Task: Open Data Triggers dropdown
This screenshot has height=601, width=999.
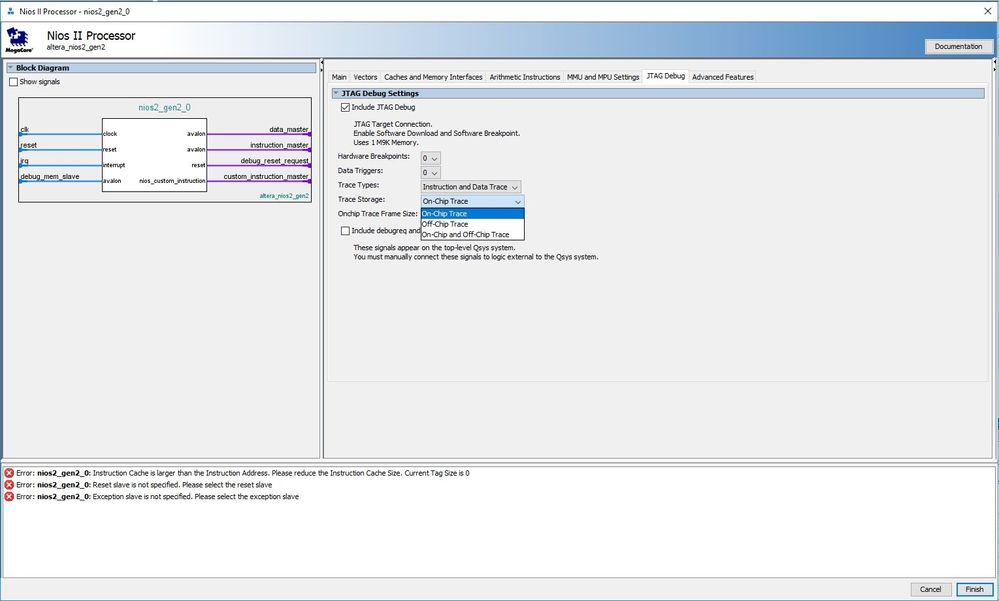Action: point(430,173)
